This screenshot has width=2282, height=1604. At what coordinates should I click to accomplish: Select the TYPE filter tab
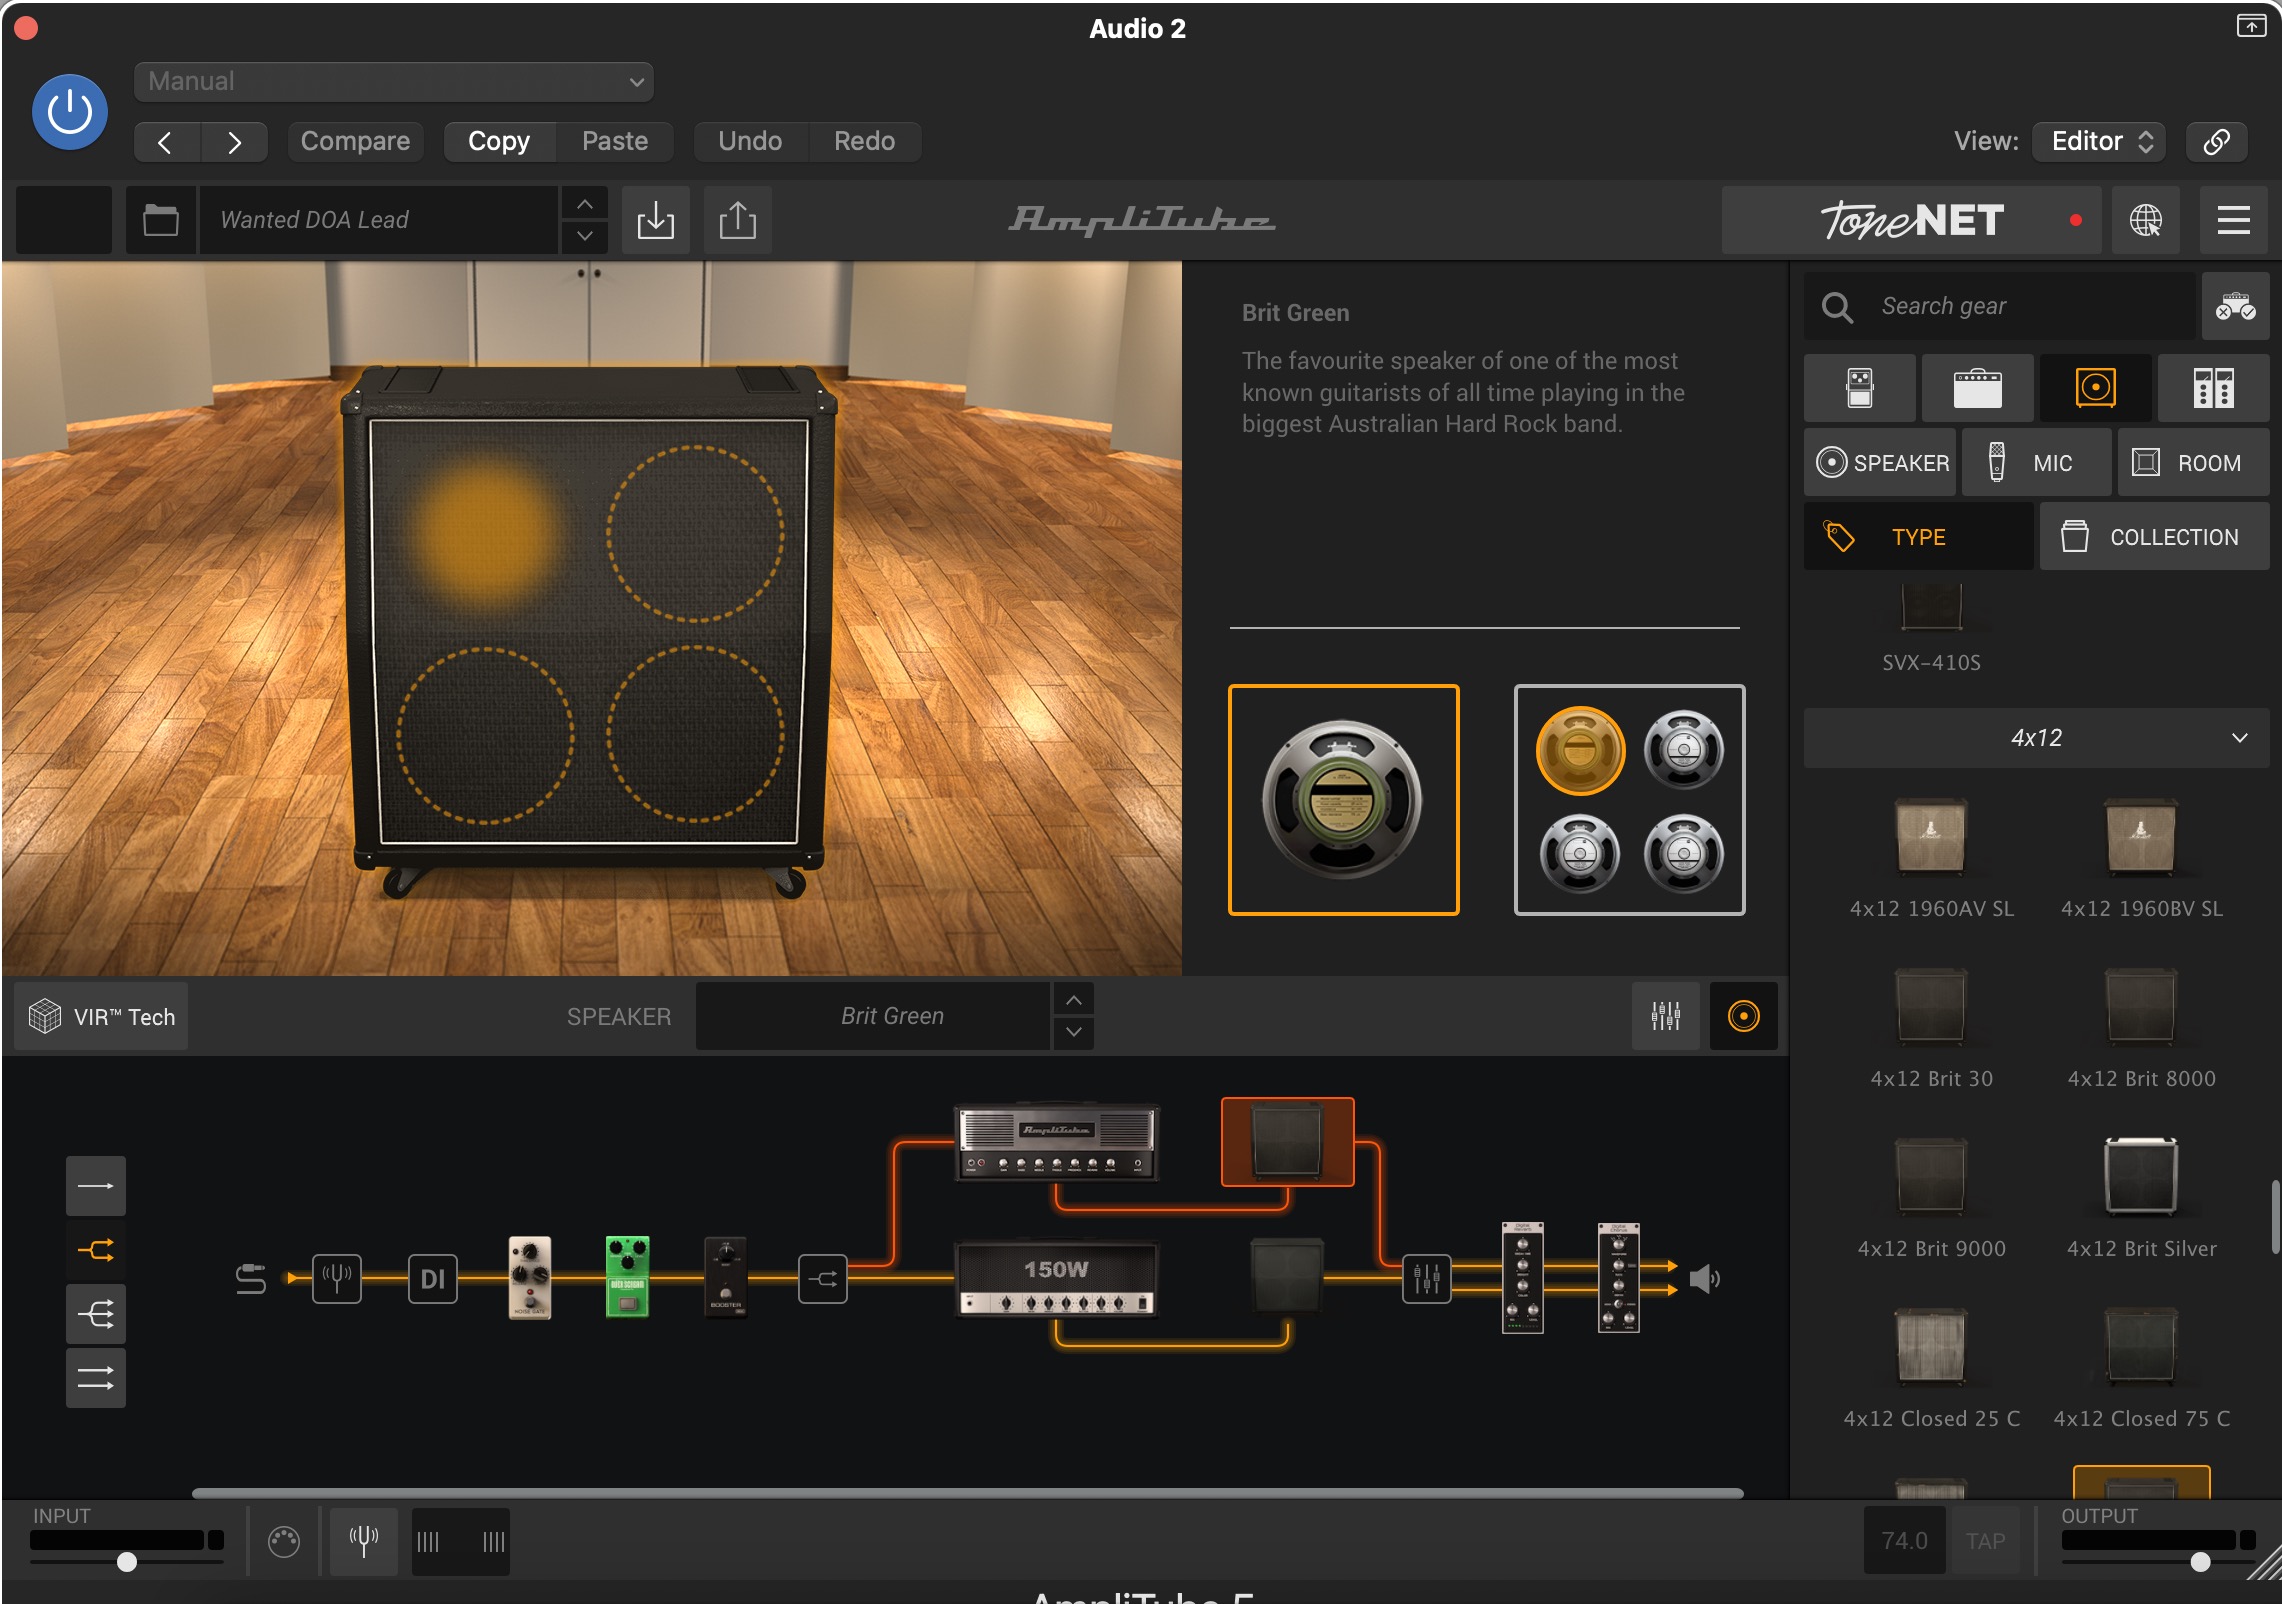[1918, 537]
